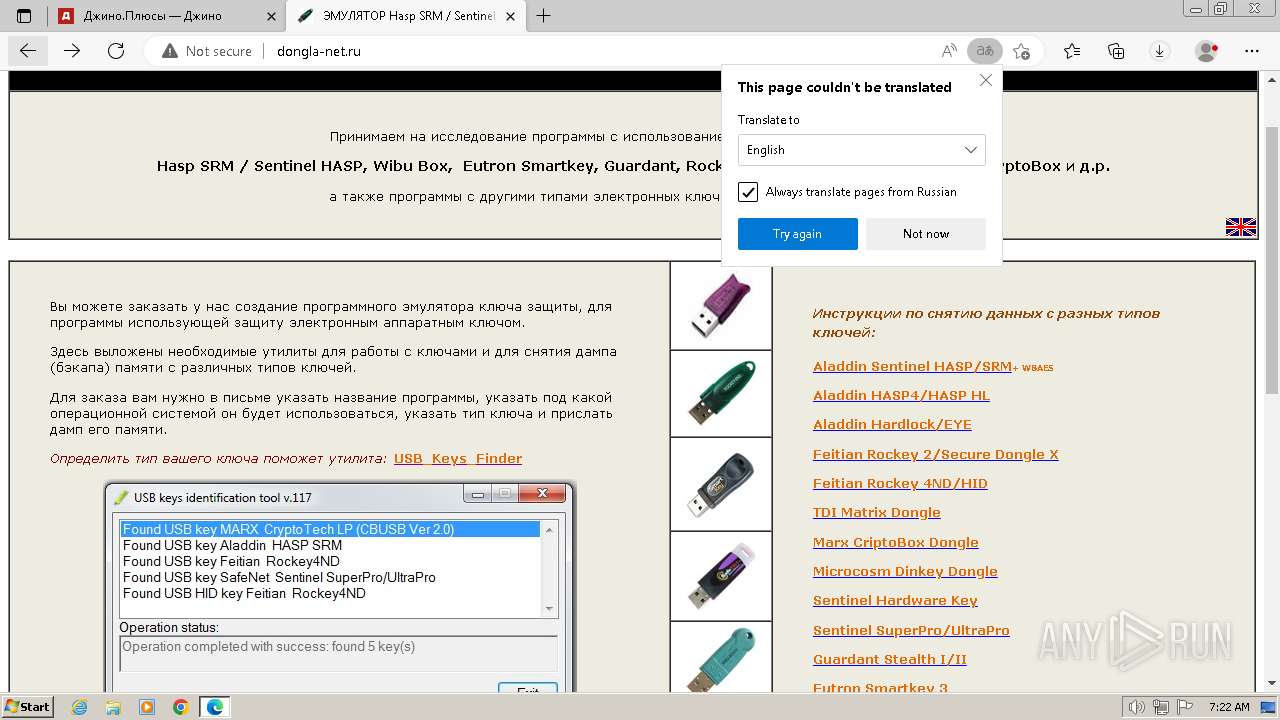Open the Sentinel Hardware Key link
Viewport: 1280px width, 720px height.
[x=895, y=601]
